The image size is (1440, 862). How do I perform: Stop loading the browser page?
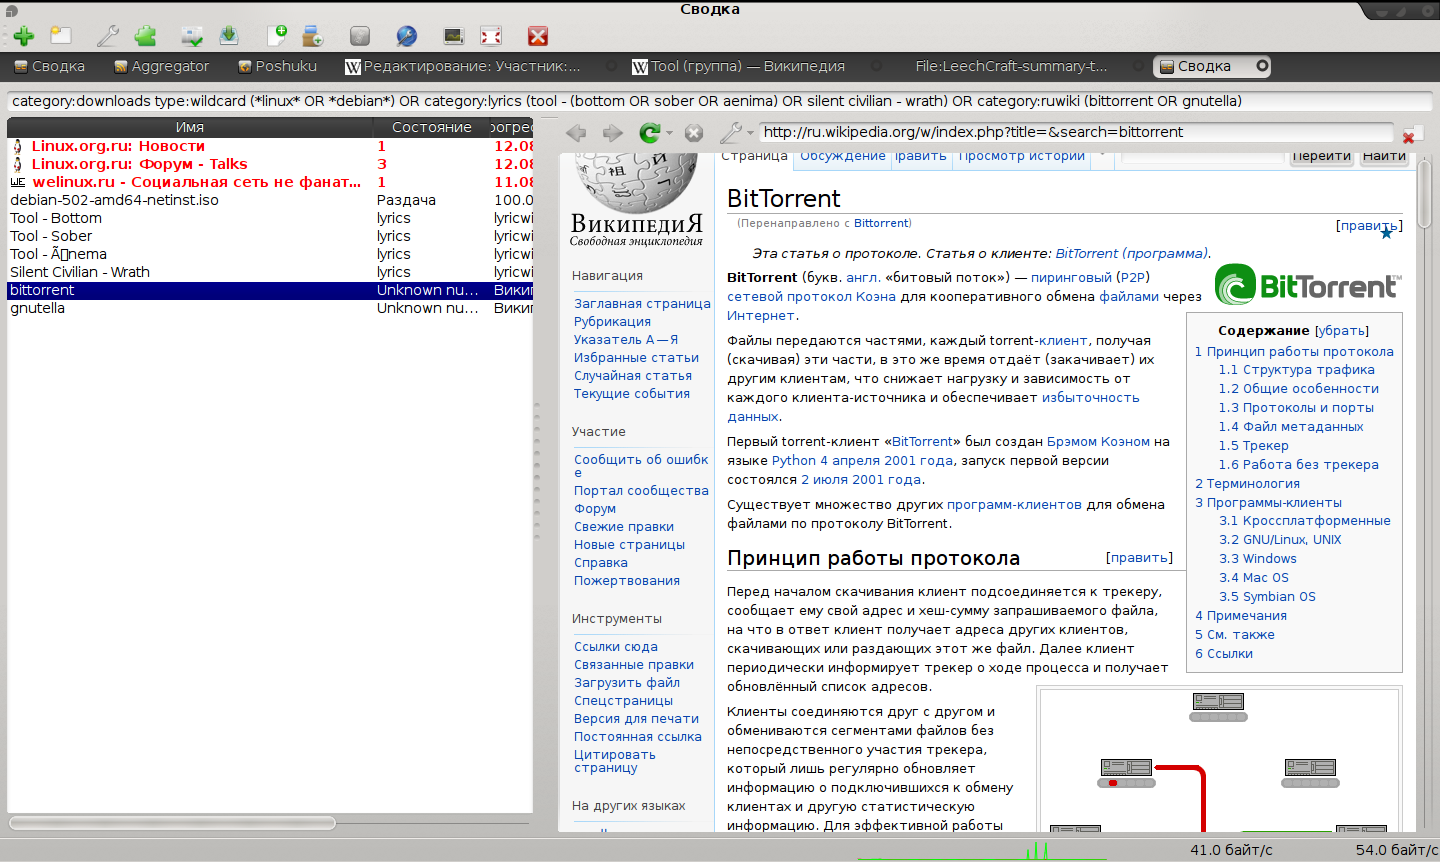click(x=694, y=133)
